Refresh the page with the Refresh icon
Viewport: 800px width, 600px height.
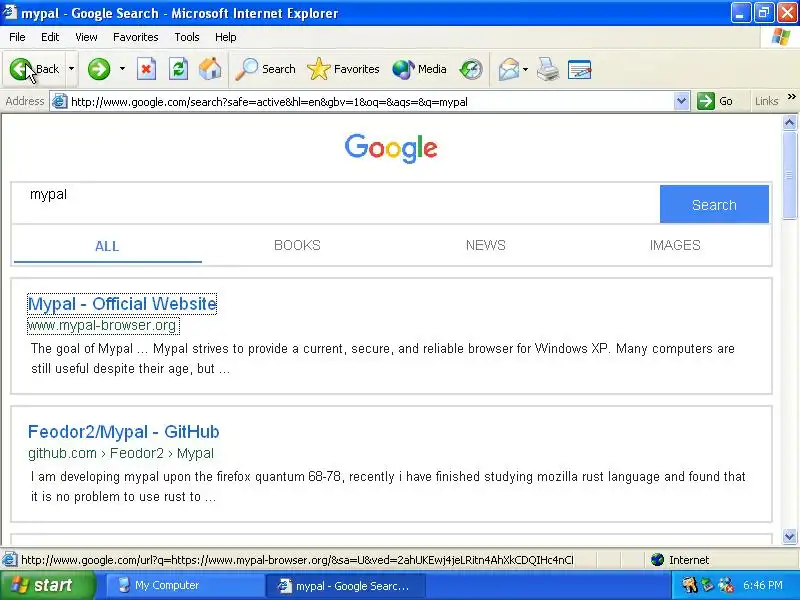click(178, 69)
